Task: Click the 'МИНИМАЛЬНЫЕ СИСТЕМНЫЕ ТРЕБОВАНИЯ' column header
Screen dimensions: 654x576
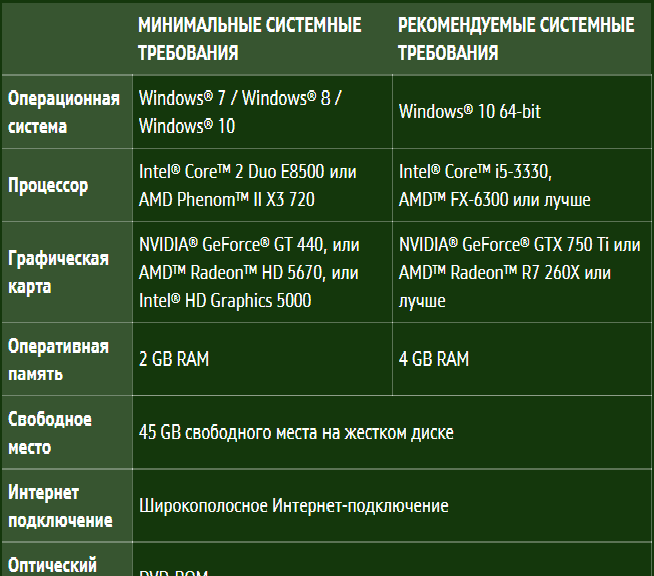Action: [x=262, y=39]
